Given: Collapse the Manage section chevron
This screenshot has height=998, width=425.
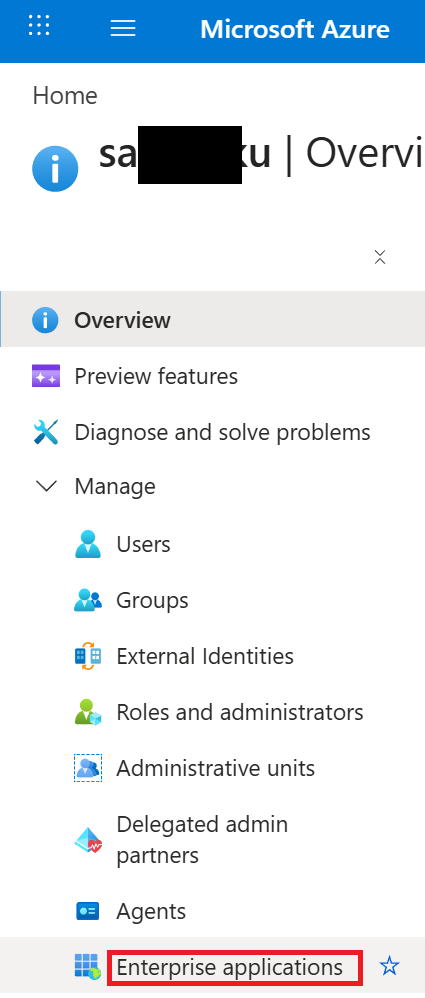Looking at the screenshot, I should click(47, 486).
